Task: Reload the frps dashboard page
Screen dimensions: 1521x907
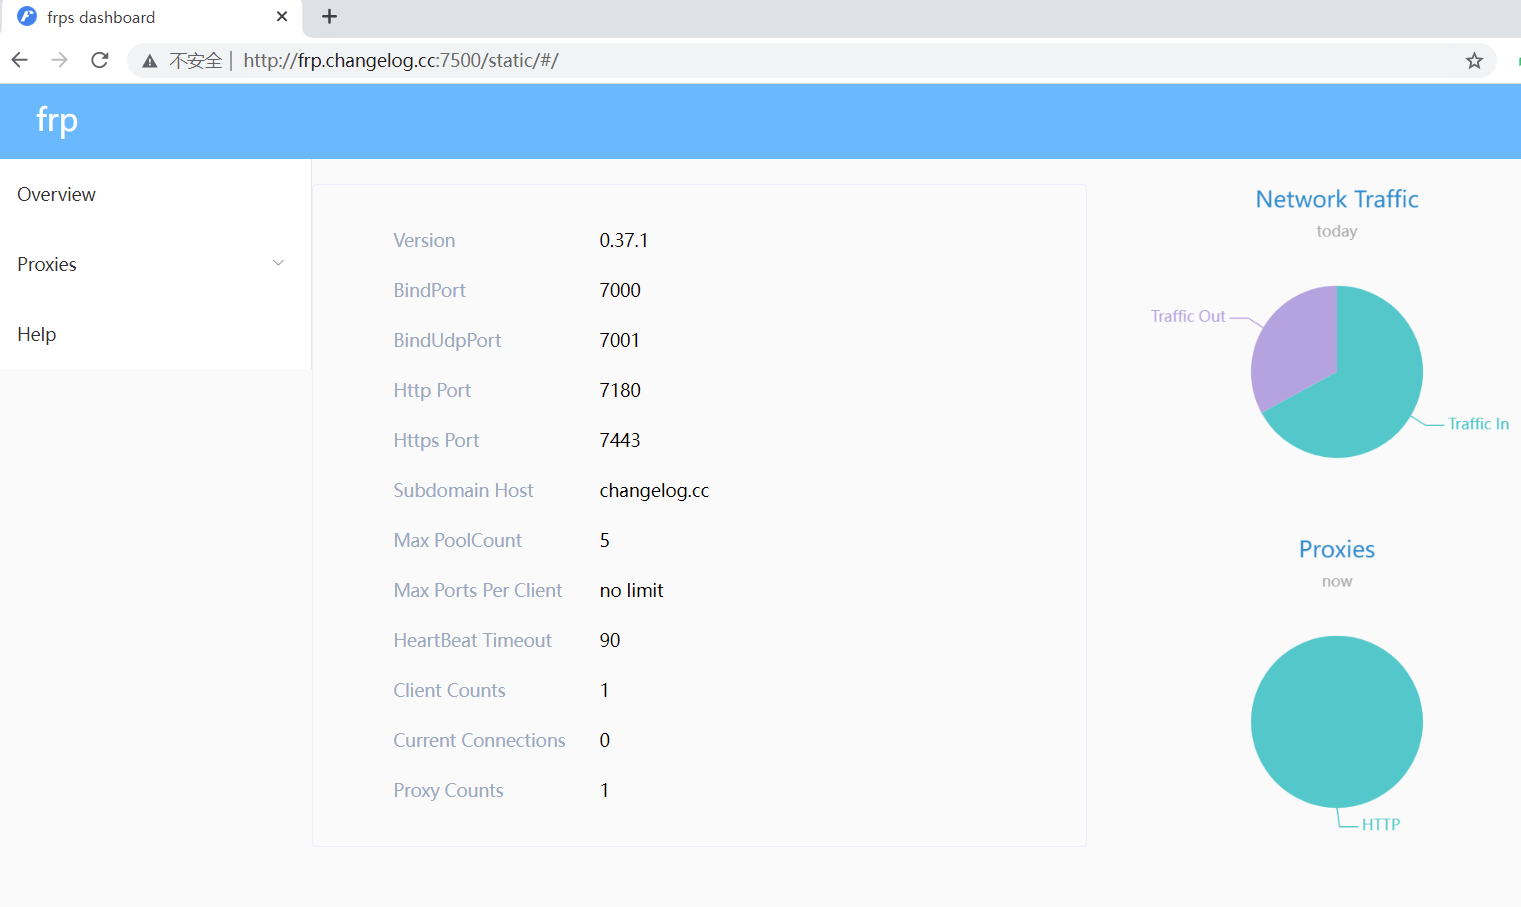Action: pyautogui.click(x=100, y=60)
